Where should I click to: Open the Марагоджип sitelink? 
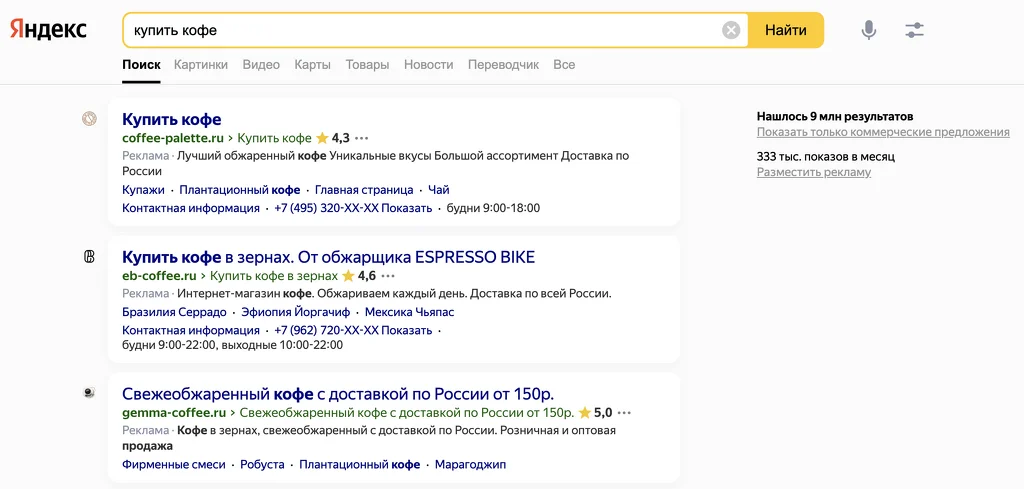(470, 465)
